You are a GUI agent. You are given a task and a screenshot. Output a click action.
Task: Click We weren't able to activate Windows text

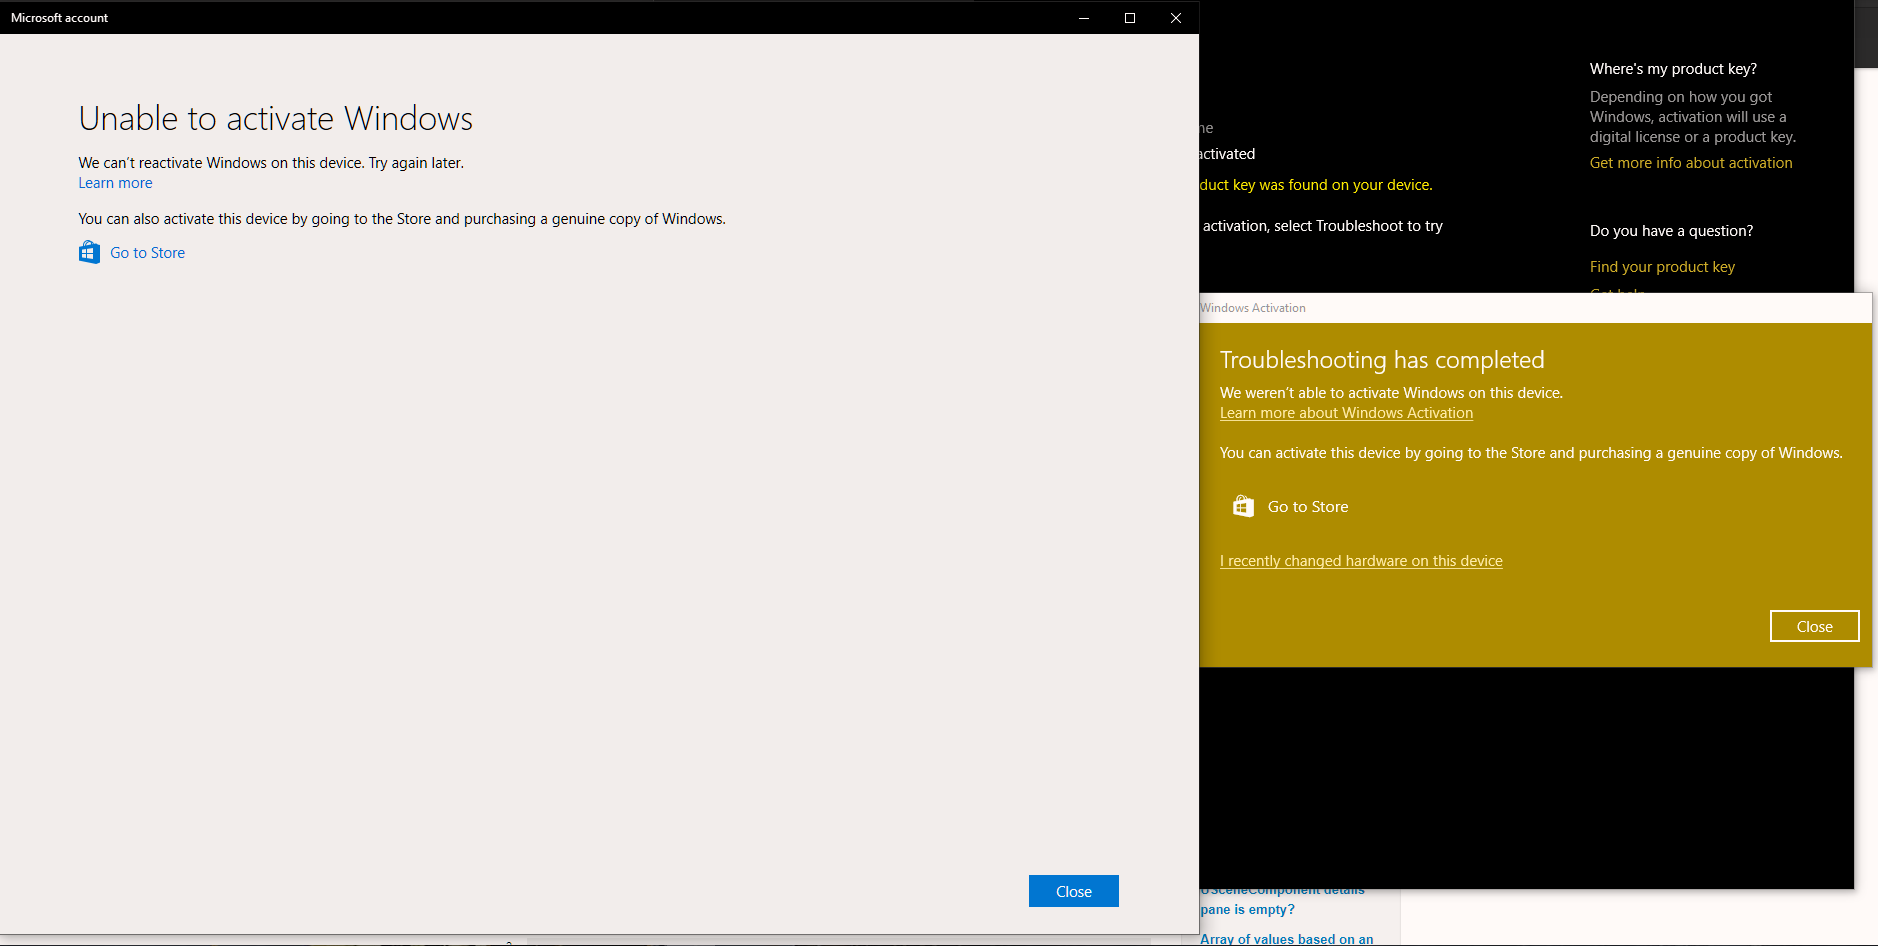[1390, 393]
